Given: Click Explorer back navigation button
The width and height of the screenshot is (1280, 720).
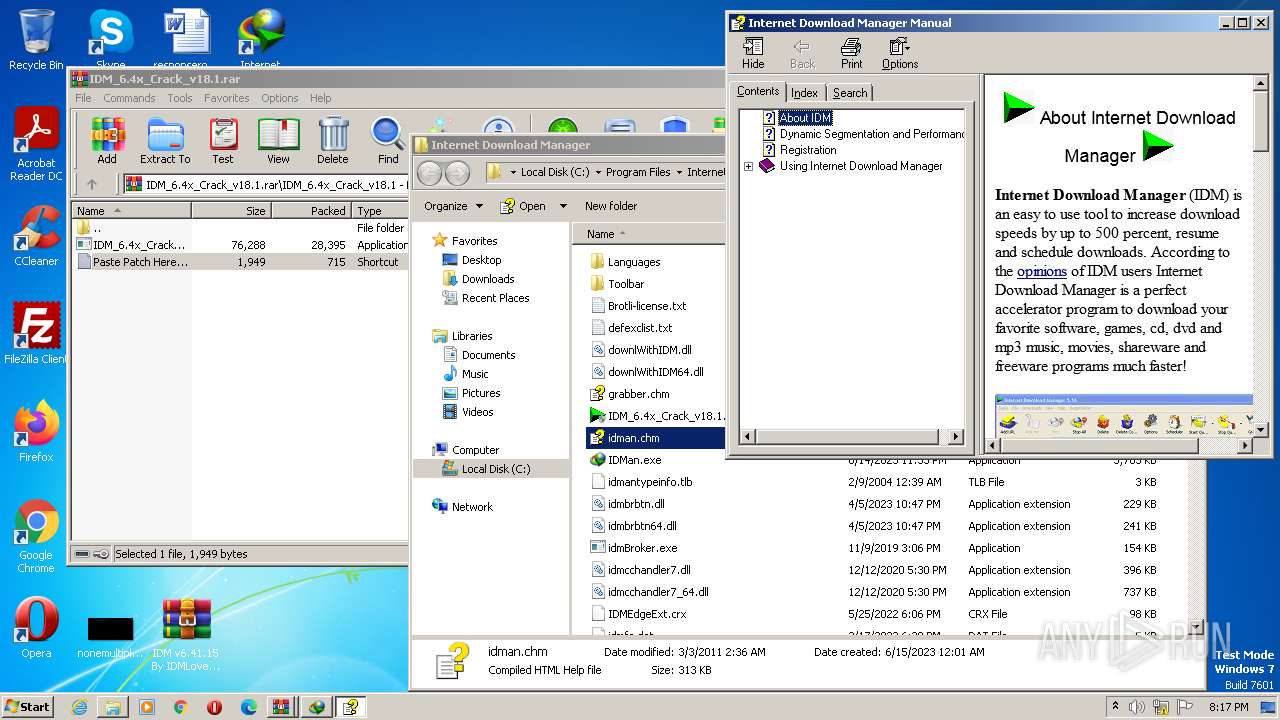Looking at the screenshot, I should 430,173.
